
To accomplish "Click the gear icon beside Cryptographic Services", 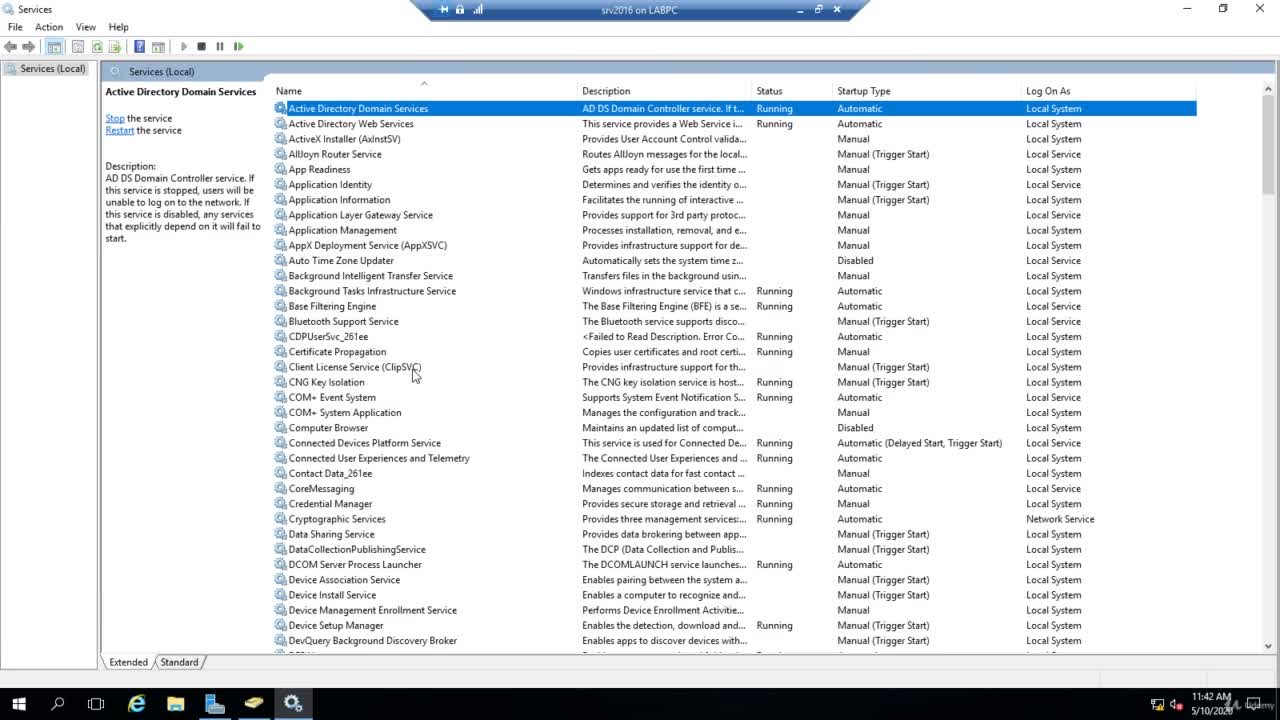I will pyautogui.click(x=281, y=519).
